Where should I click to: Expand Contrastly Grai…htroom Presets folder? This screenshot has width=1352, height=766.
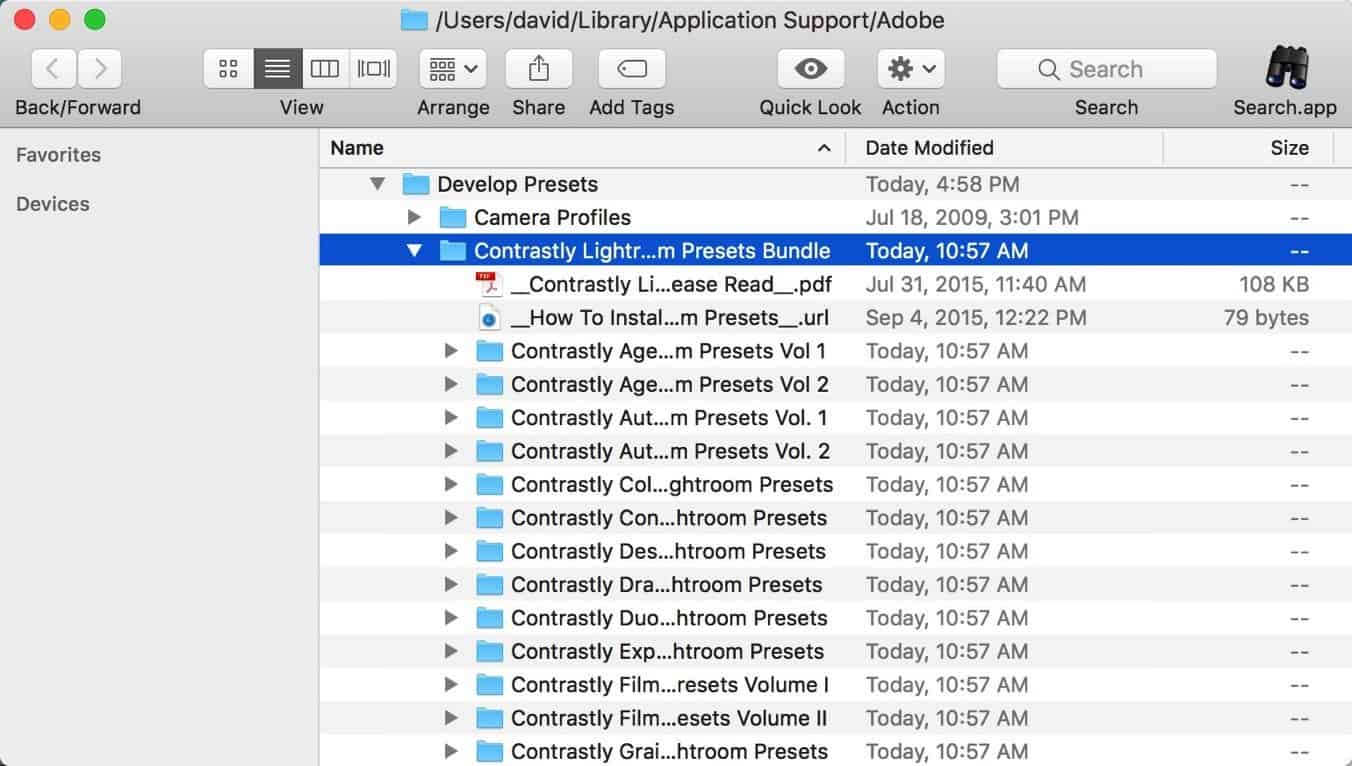pos(451,751)
